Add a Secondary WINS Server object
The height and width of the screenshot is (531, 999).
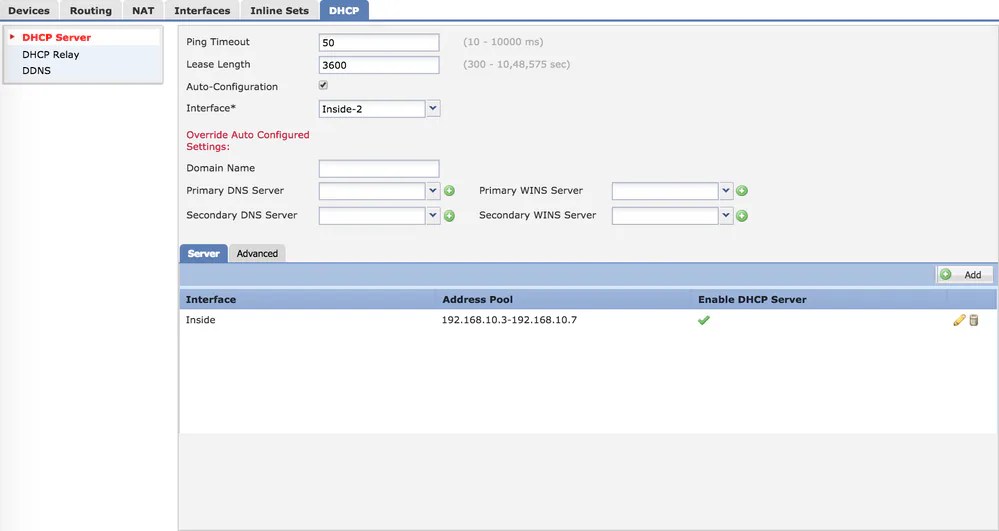(742, 216)
